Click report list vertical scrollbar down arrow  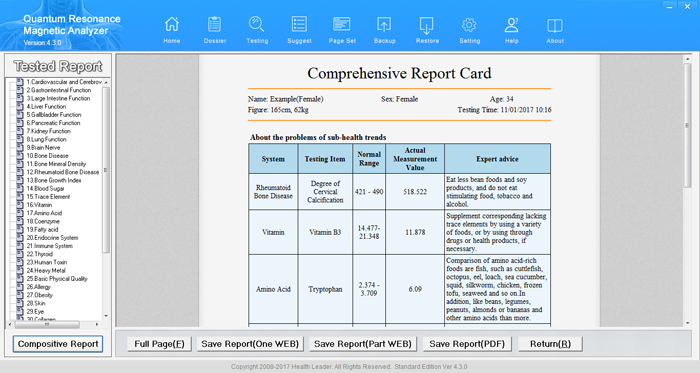coord(106,316)
